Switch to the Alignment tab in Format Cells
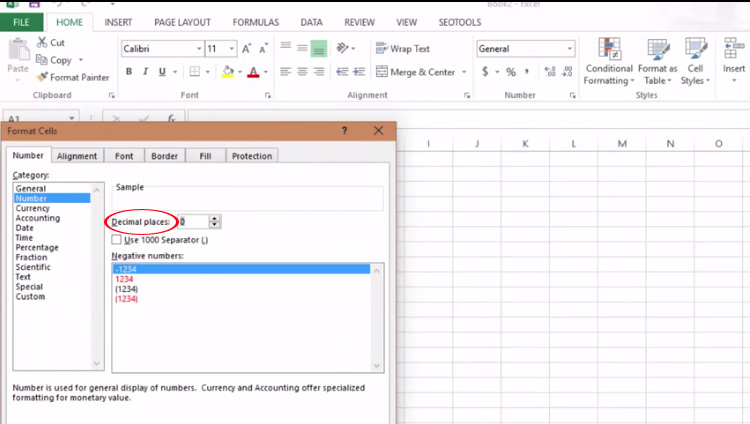Image resolution: width=750 pixels, height=424 pixels. (x=77, y=156)
